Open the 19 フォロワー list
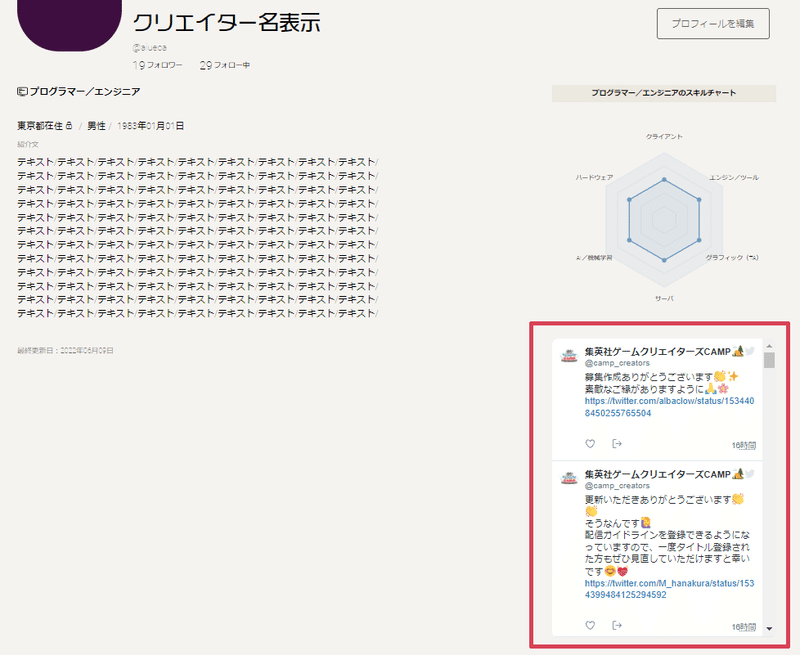 tap(157, 65)
